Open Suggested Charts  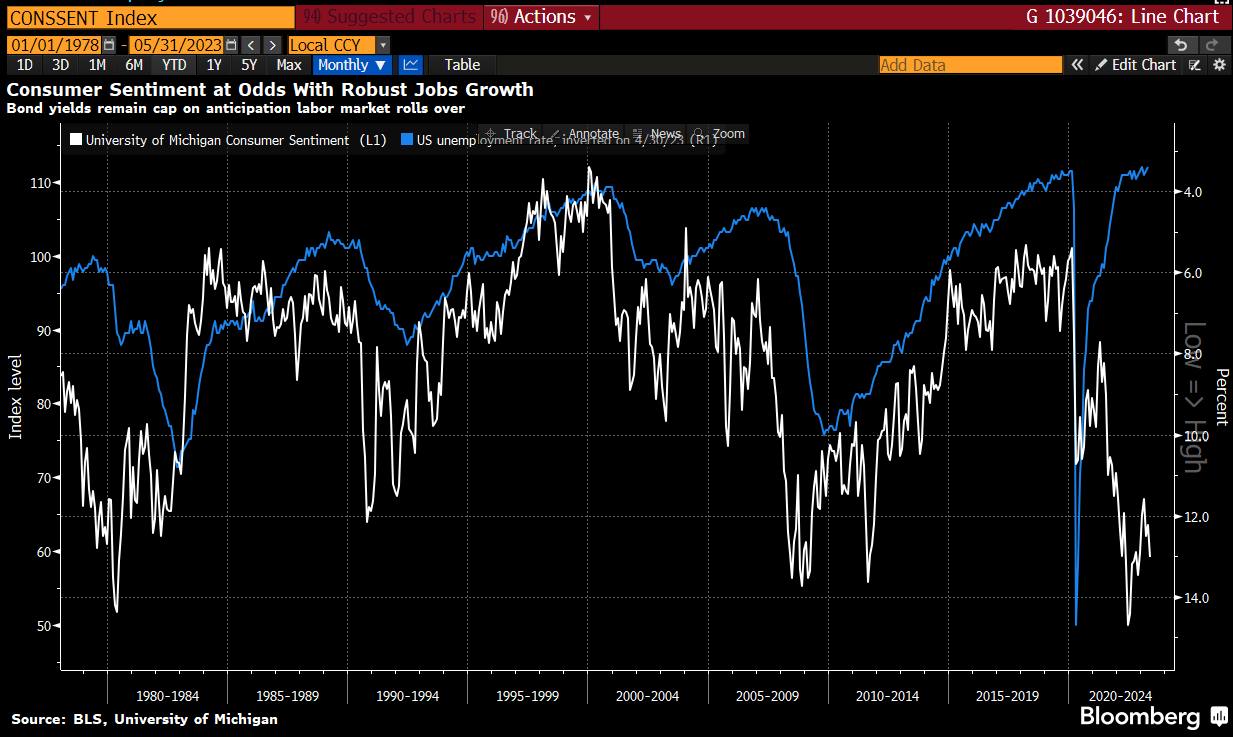point(389,17)
